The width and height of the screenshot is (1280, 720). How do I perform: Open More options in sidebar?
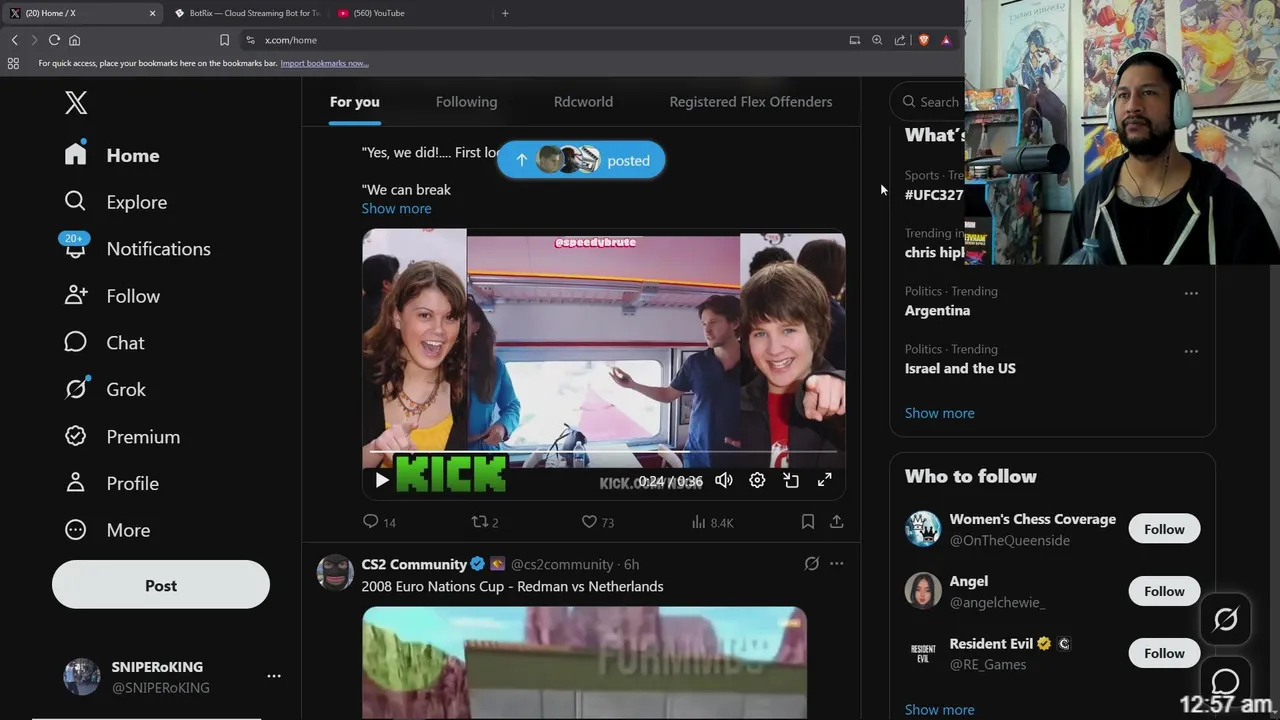tap(106, 530)
